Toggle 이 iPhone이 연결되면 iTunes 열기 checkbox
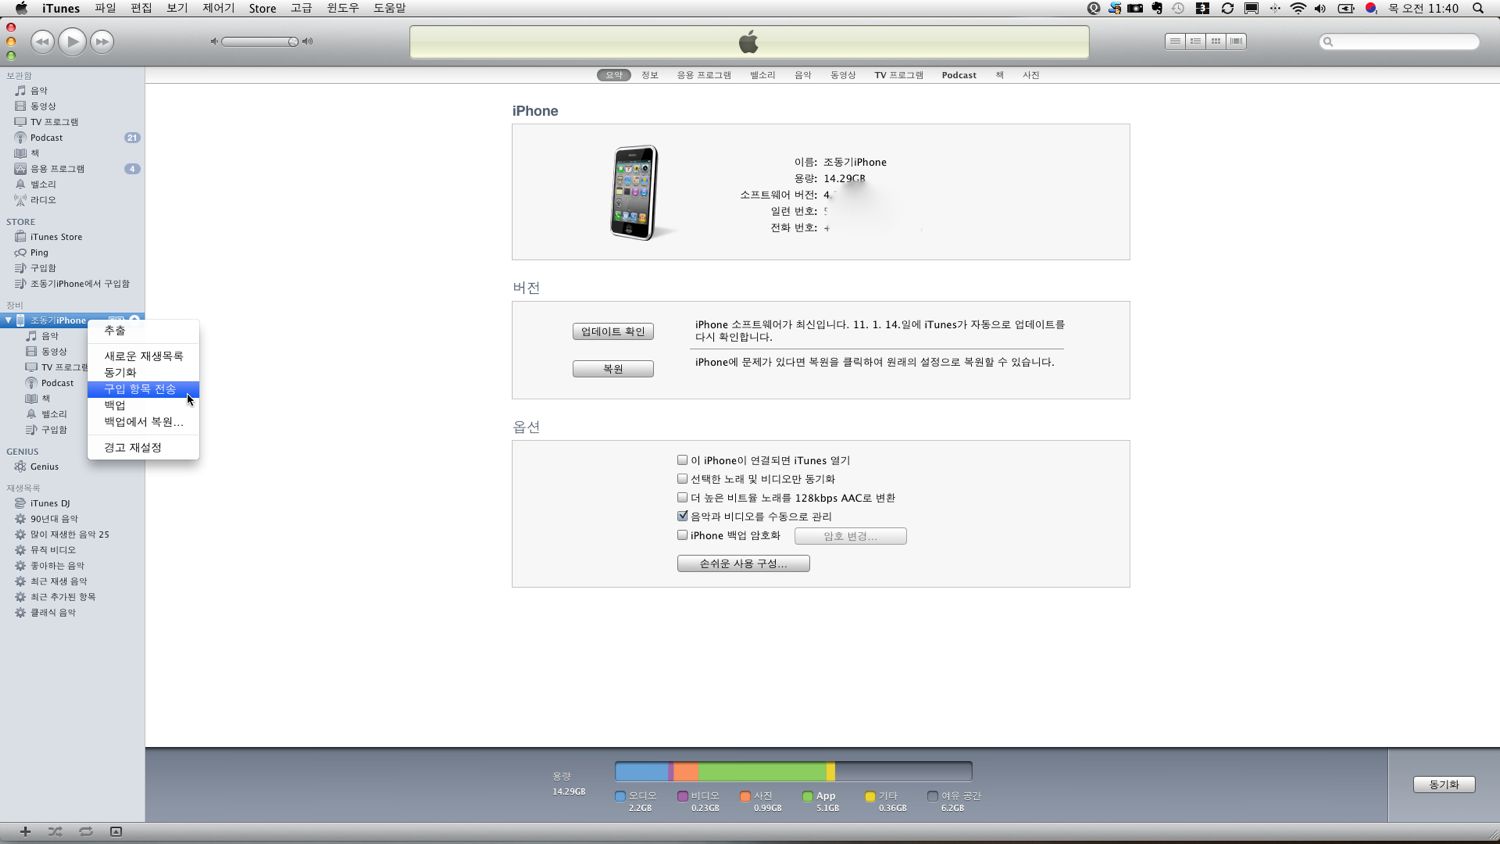The height and width of the screenshot is (844, 1500). [x=682, y=460]
